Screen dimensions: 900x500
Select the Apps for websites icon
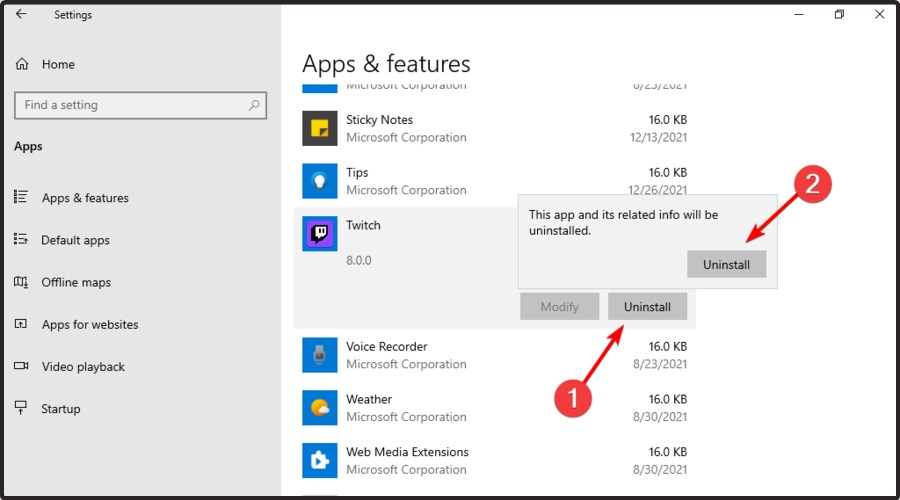(x=21, y=324)
